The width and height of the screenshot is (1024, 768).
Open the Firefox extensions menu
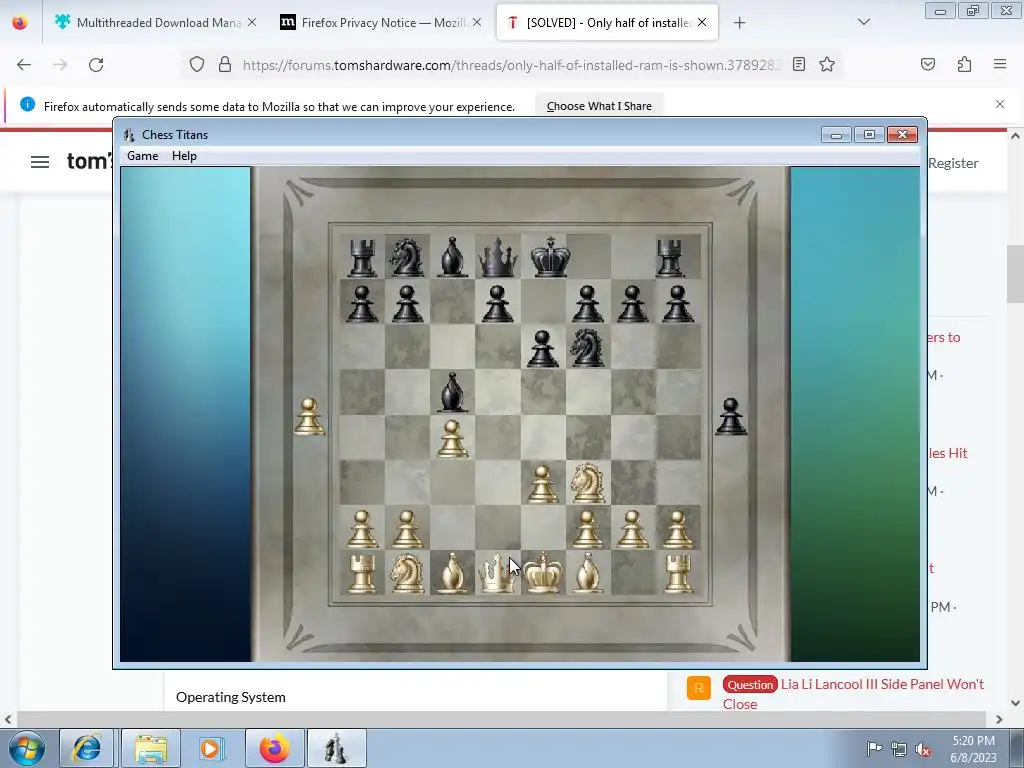point(964,64)
